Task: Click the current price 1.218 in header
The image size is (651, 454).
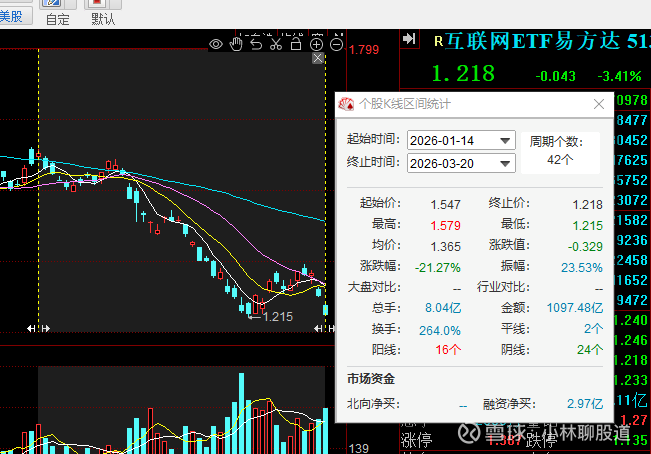Action: 463,73
